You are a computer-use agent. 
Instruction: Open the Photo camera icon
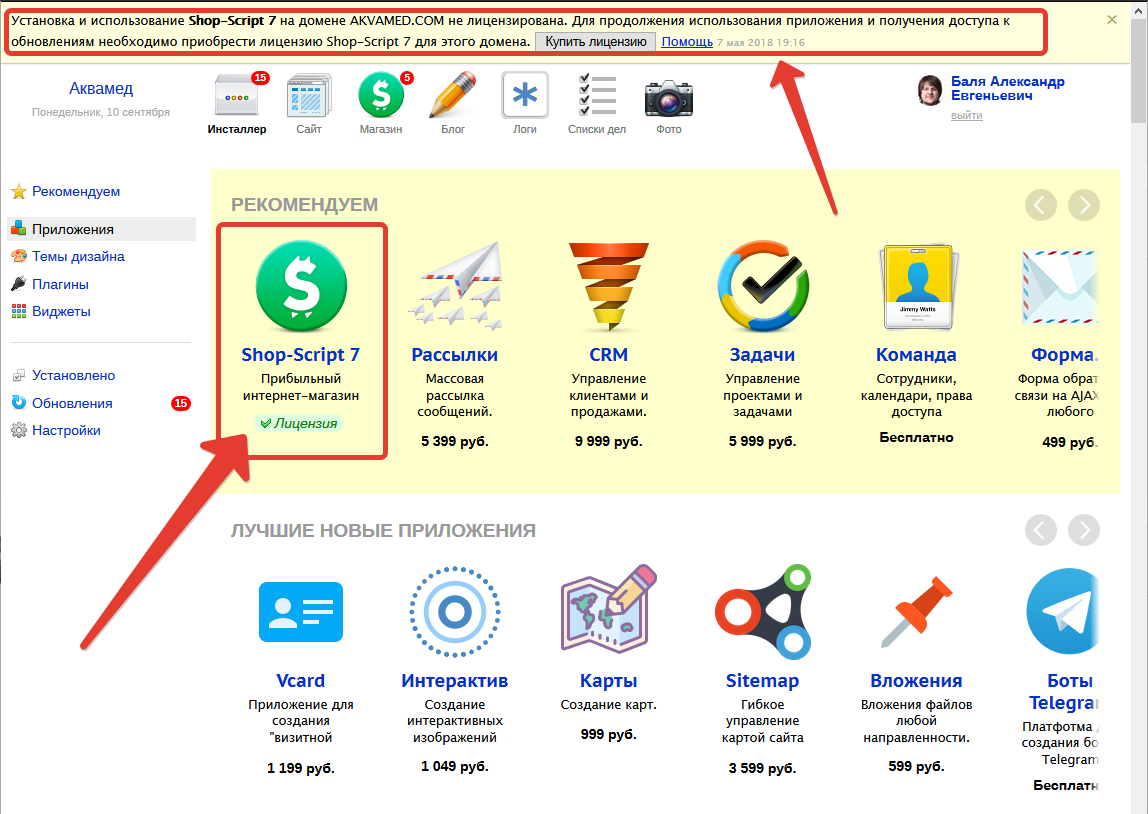[669, 98]
